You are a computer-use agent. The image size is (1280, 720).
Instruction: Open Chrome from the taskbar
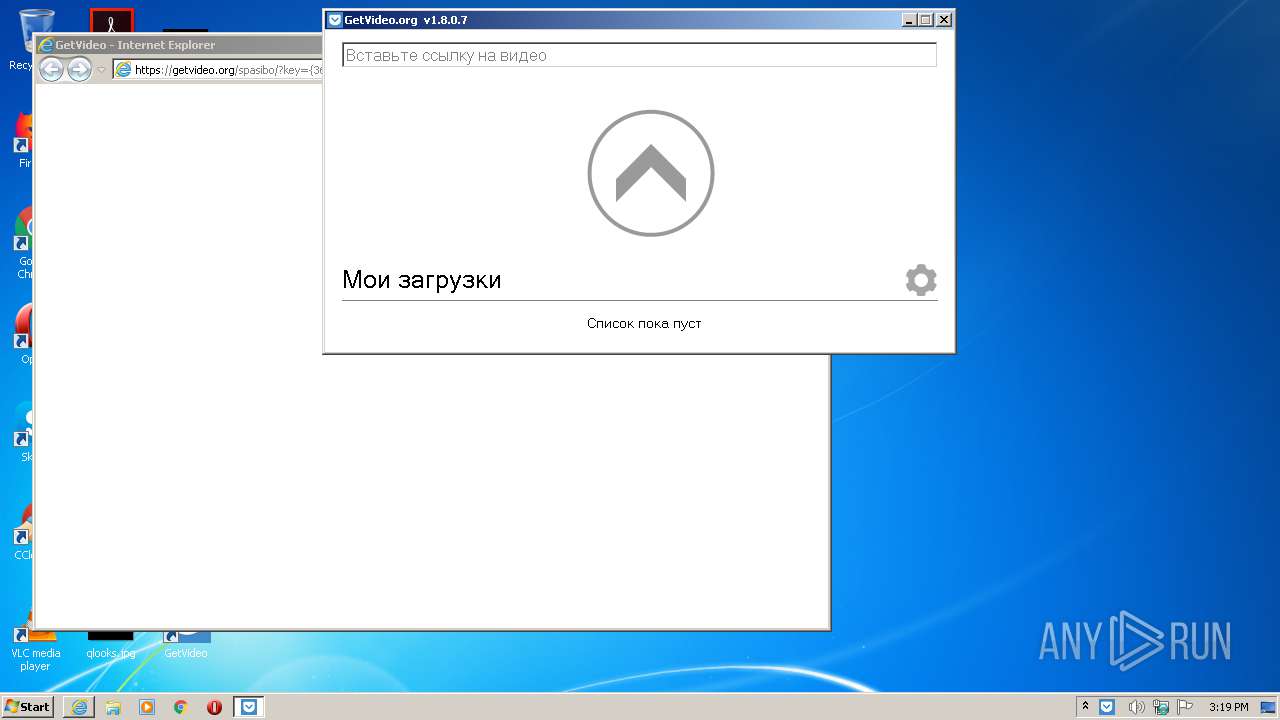pos(181,707)
